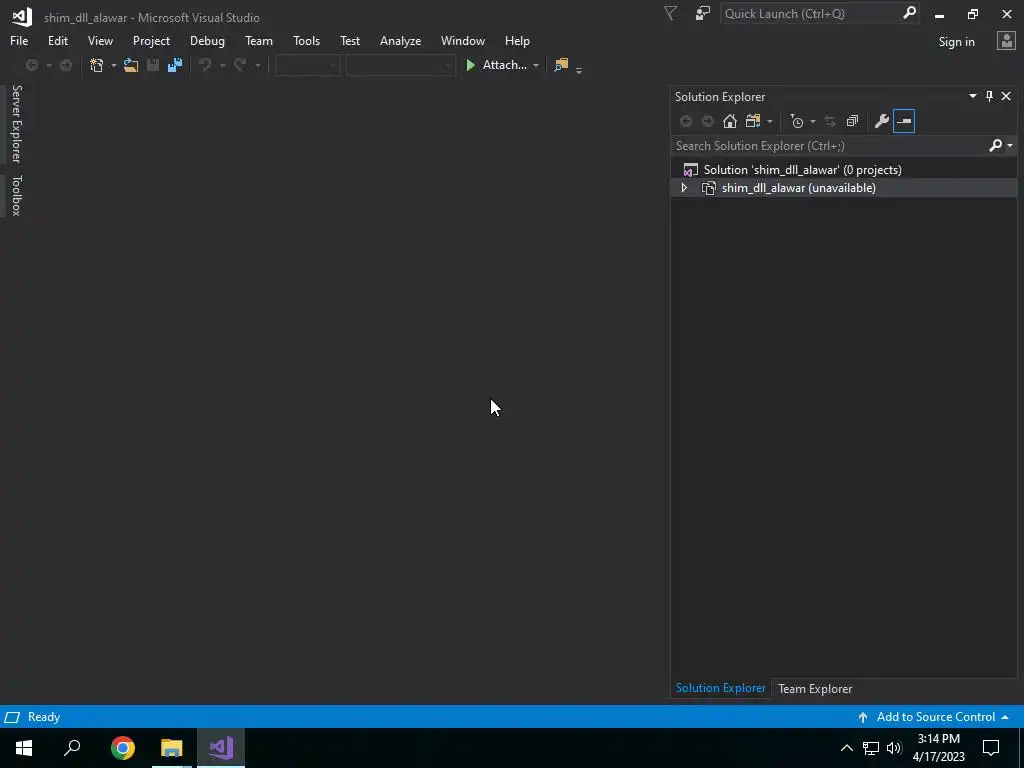1024x768 pixels.
Task: Click the Send Feedback icon
Action: coord(703,13)
